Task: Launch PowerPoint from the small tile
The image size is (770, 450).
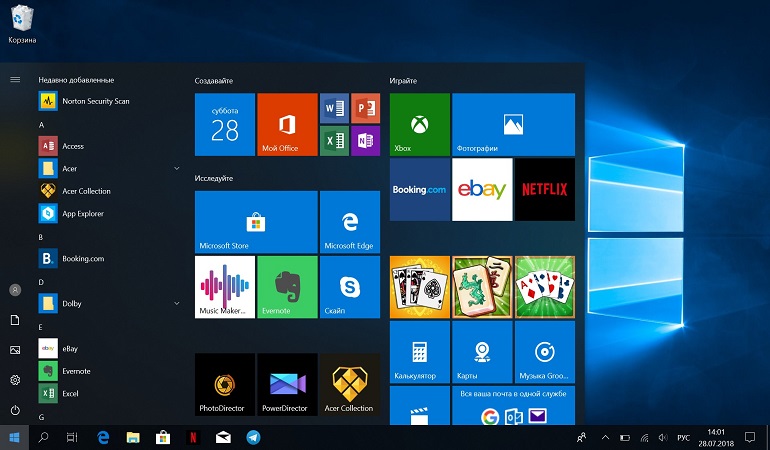Action: click(x=365, y=108)
